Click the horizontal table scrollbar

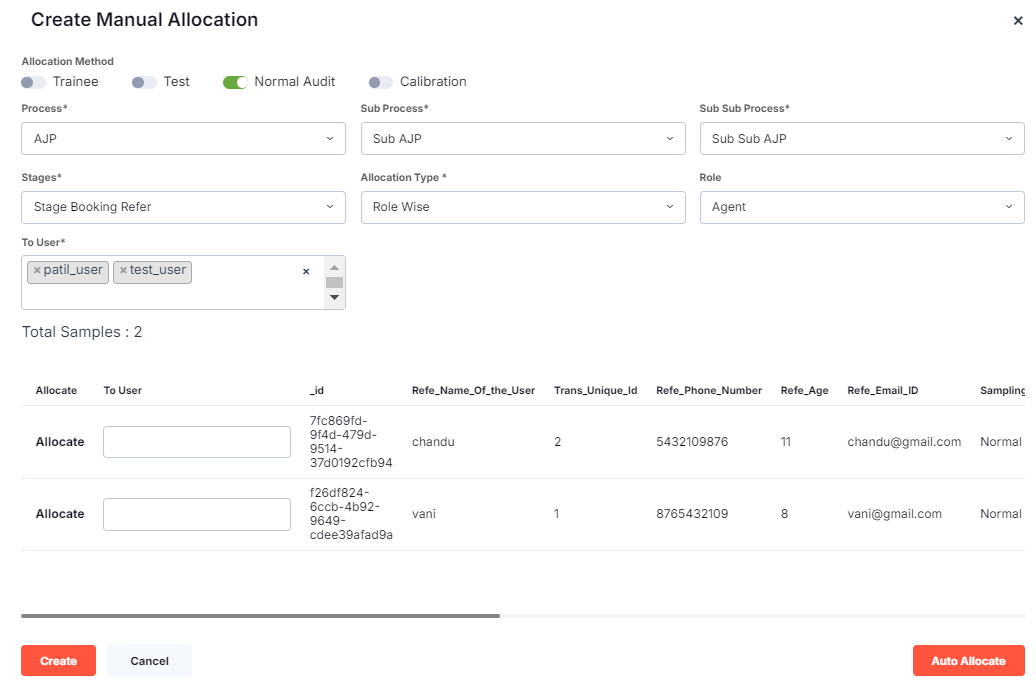pyautogui.click(x=260, y=616)
